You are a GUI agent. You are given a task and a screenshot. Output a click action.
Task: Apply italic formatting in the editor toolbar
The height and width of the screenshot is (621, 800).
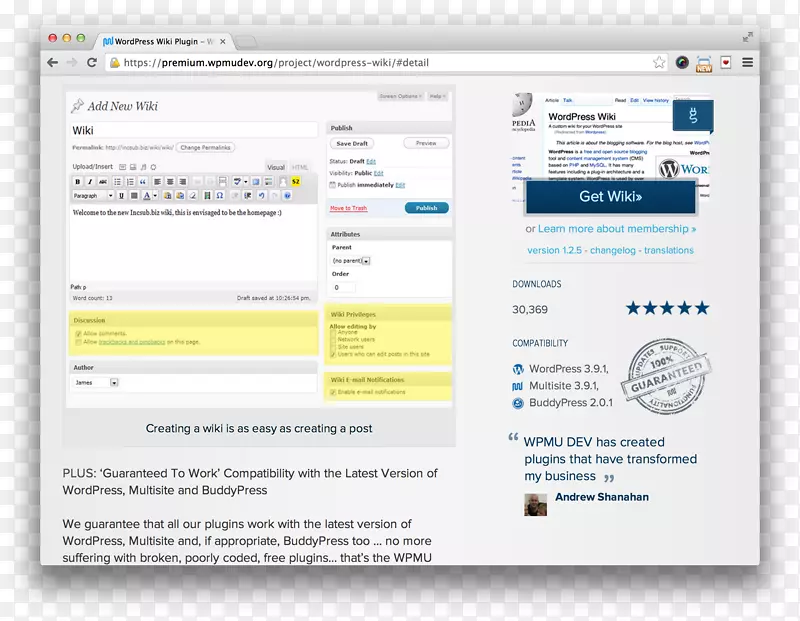tap(90, 182)
